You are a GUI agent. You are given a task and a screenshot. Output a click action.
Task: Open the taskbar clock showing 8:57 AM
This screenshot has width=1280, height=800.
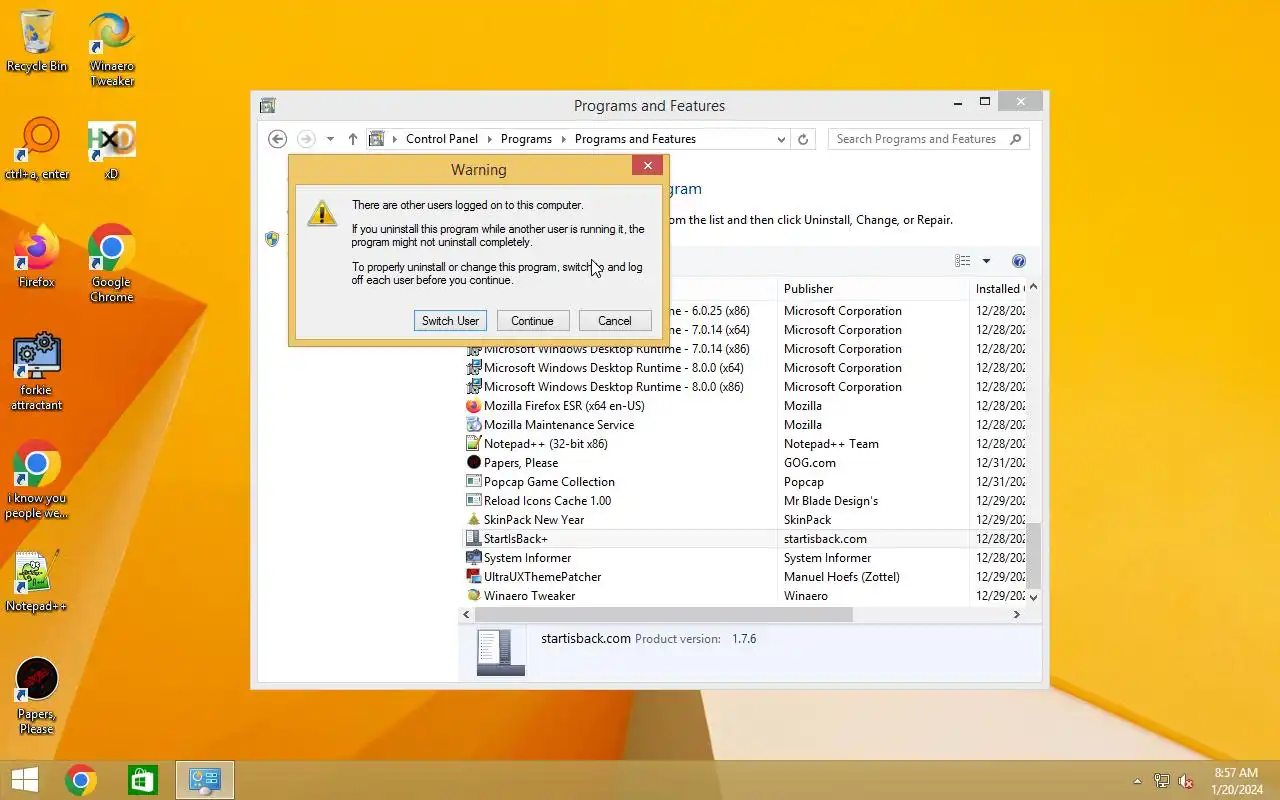(x=1236, y=781)
